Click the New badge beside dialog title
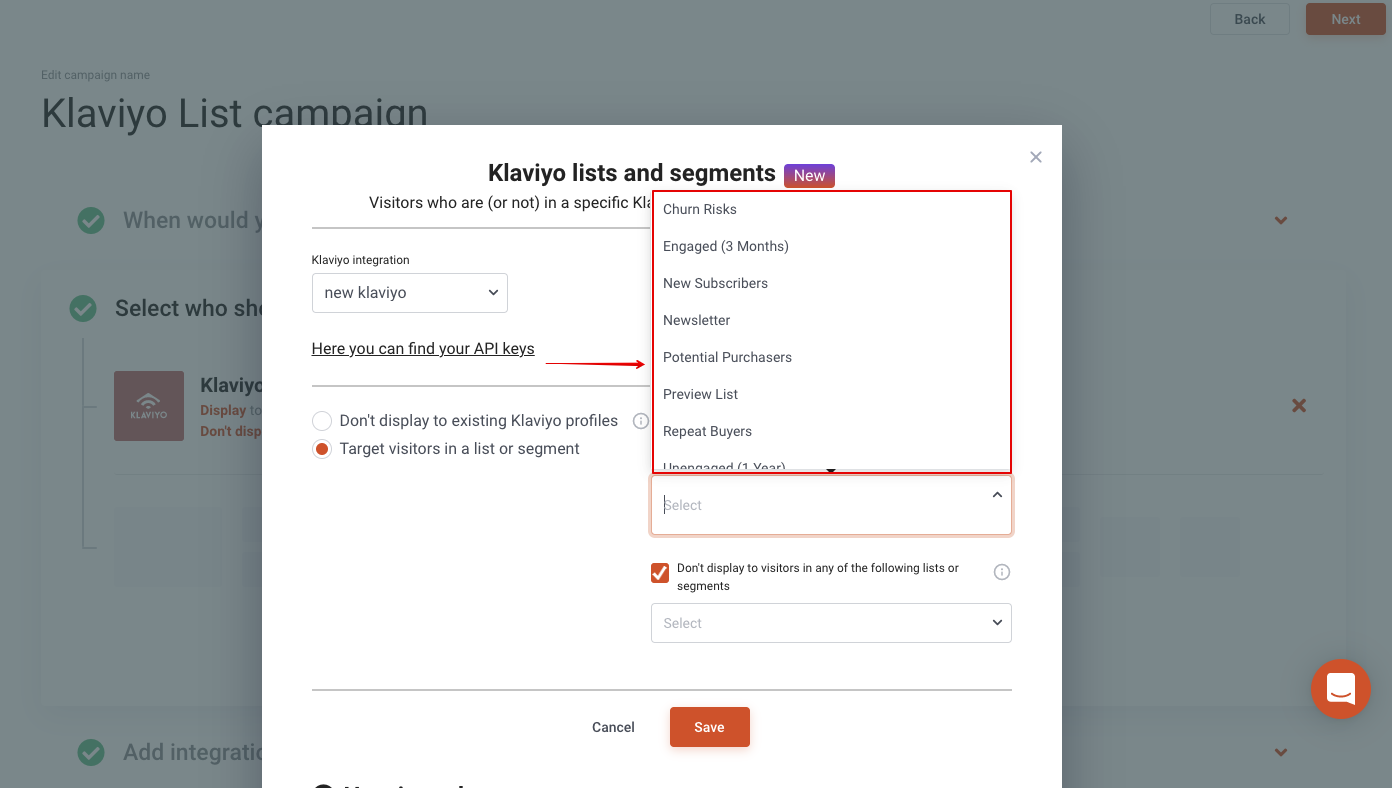This screenshot has height=788, width=1392. pos(809,175)
